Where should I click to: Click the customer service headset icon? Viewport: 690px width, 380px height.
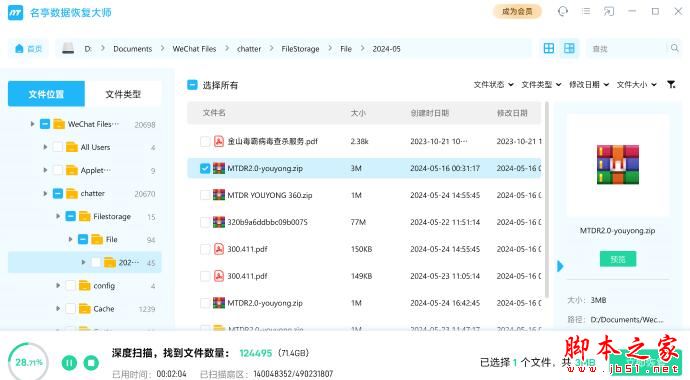pos(562,11)
